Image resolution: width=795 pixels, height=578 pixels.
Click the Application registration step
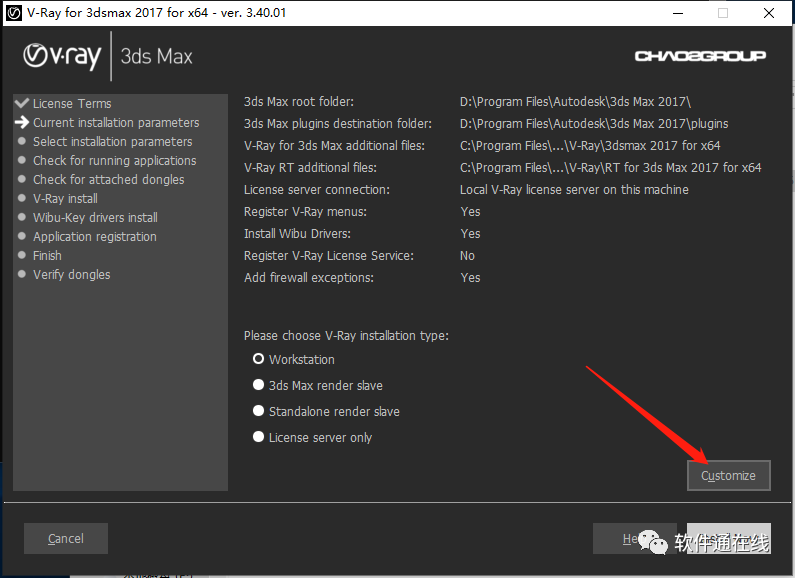coord(95,237)
